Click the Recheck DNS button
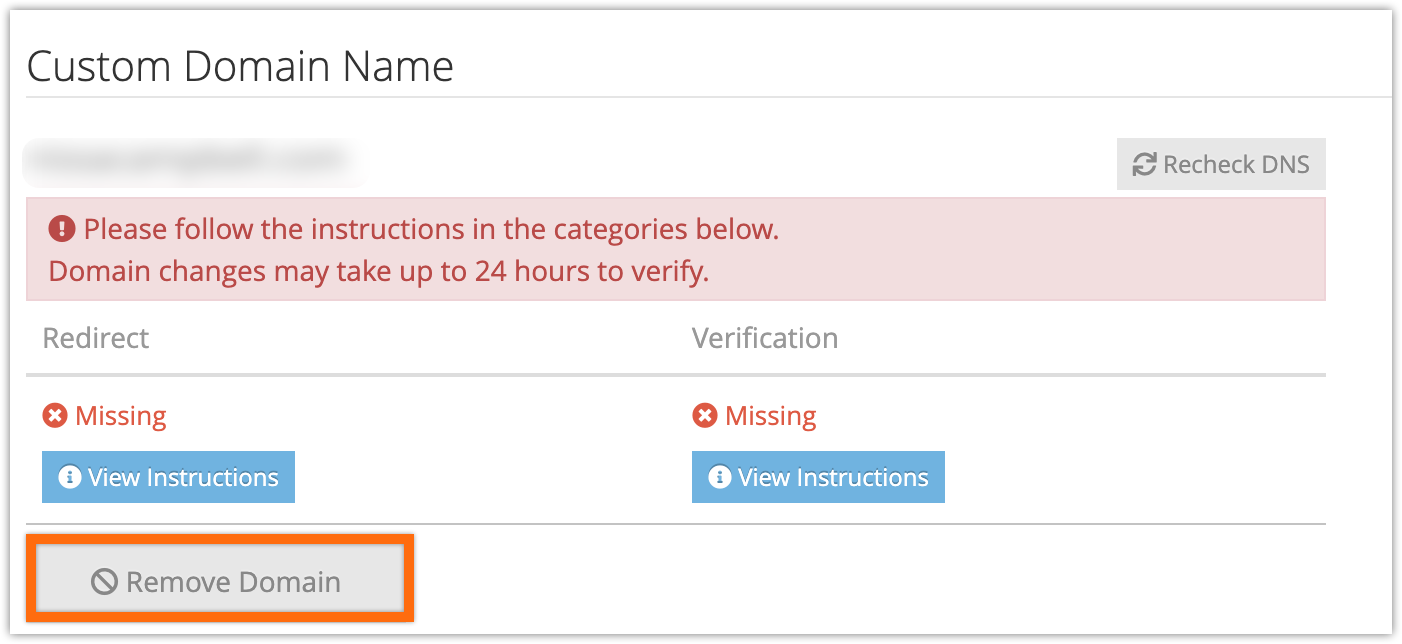This screenshot has height=644, width=1402. tap(1221, 164)
